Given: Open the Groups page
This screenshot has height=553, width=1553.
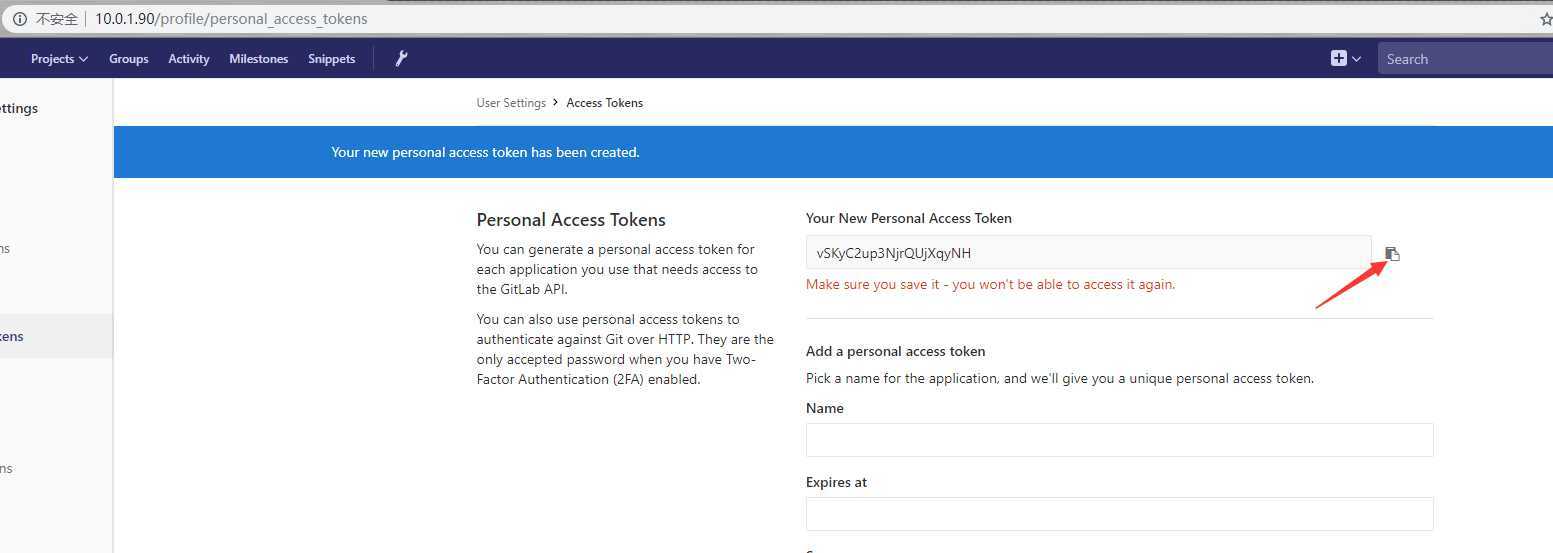Looking at the screenshot, I should tap(129, 59).
